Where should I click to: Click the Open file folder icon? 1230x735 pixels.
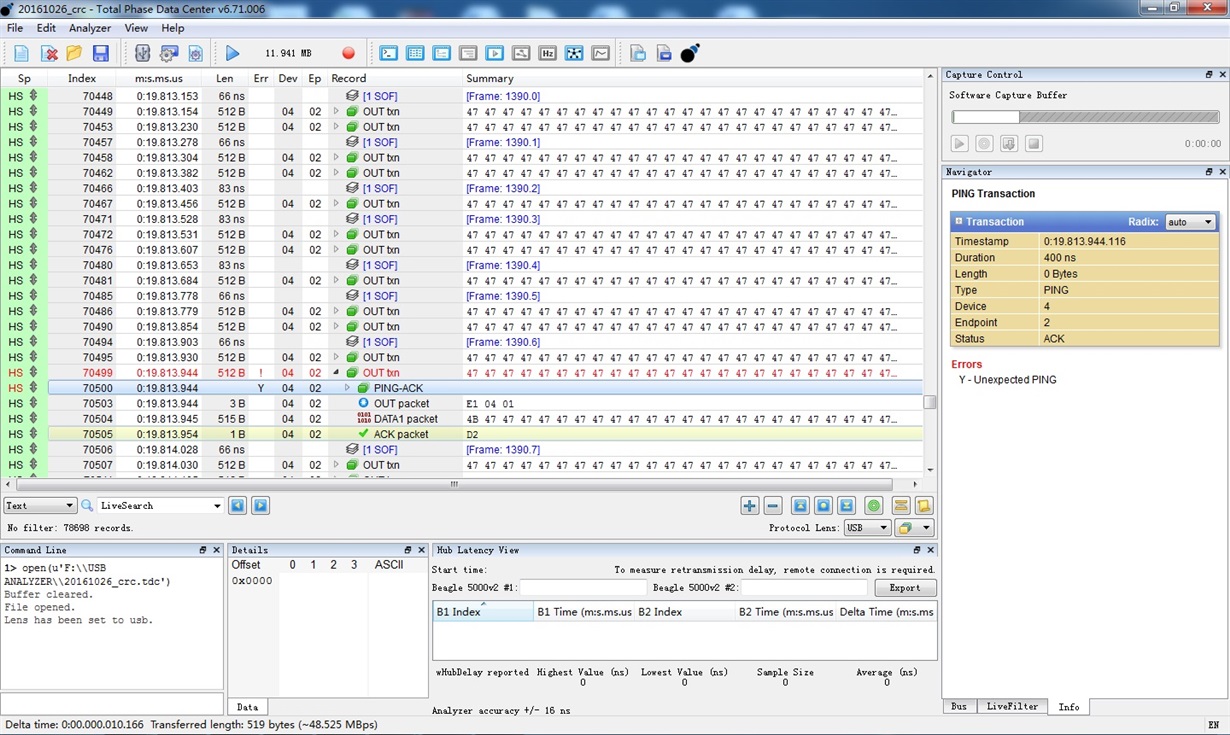point(74,53)
